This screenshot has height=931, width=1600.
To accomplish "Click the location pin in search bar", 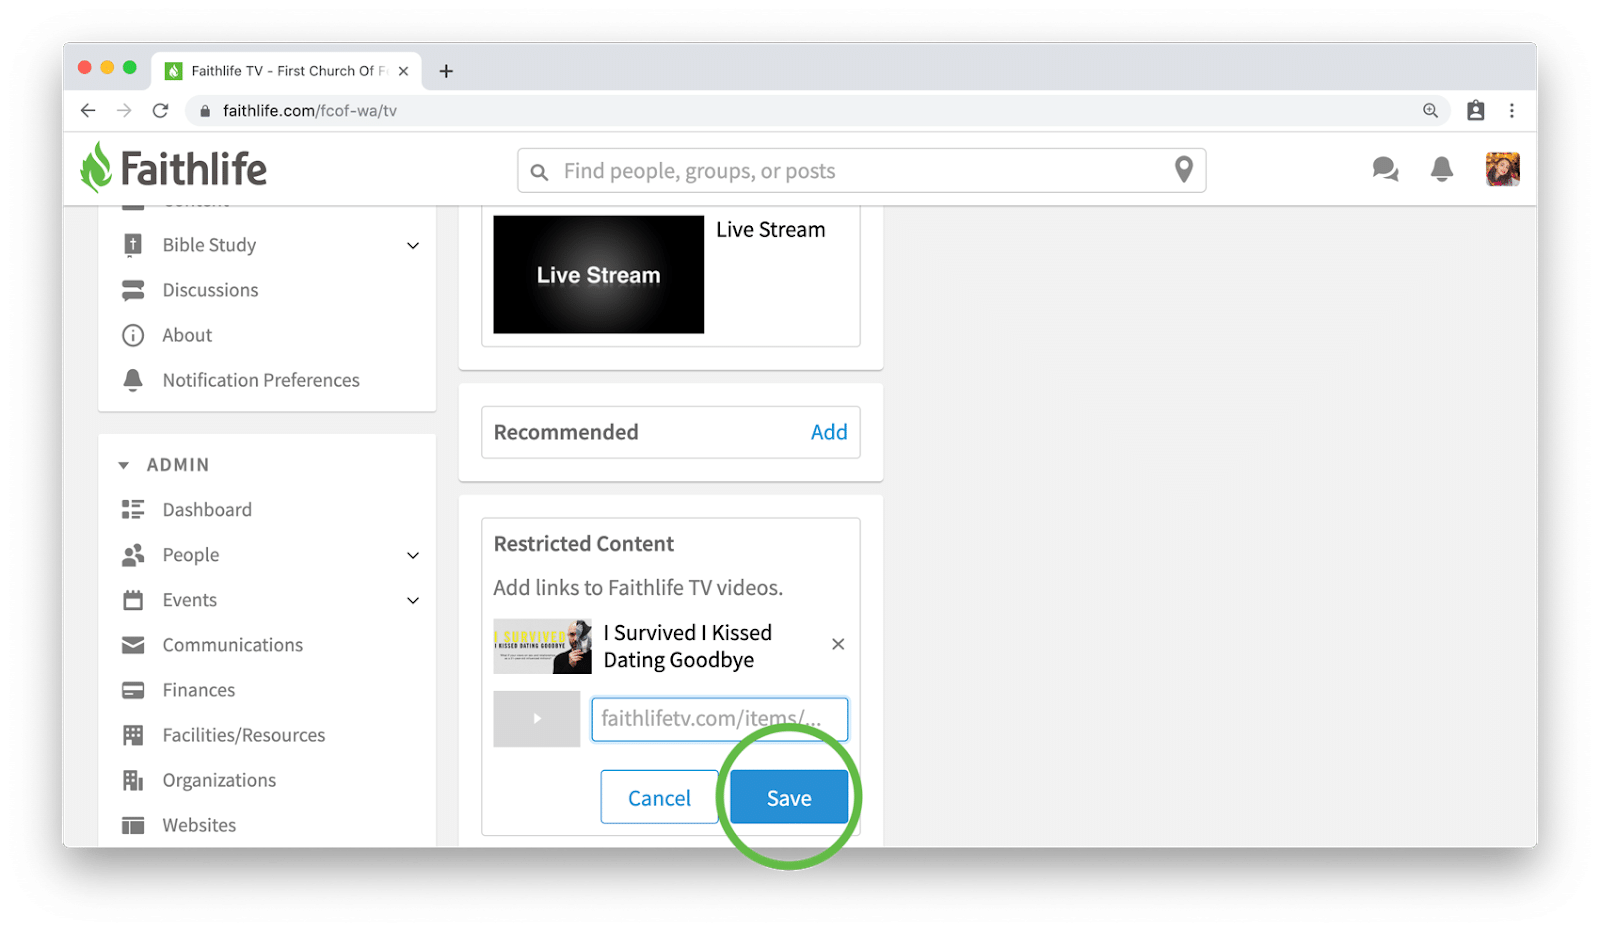I will [1183, 170].
